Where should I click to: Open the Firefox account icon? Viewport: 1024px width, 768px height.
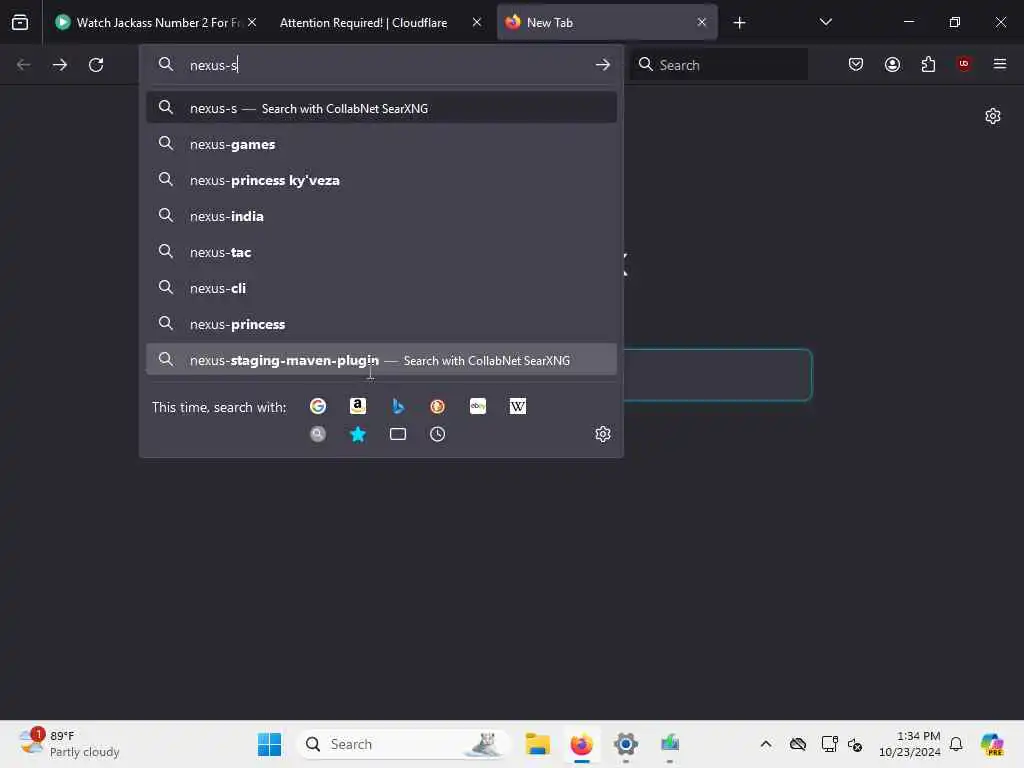[892, 64]
